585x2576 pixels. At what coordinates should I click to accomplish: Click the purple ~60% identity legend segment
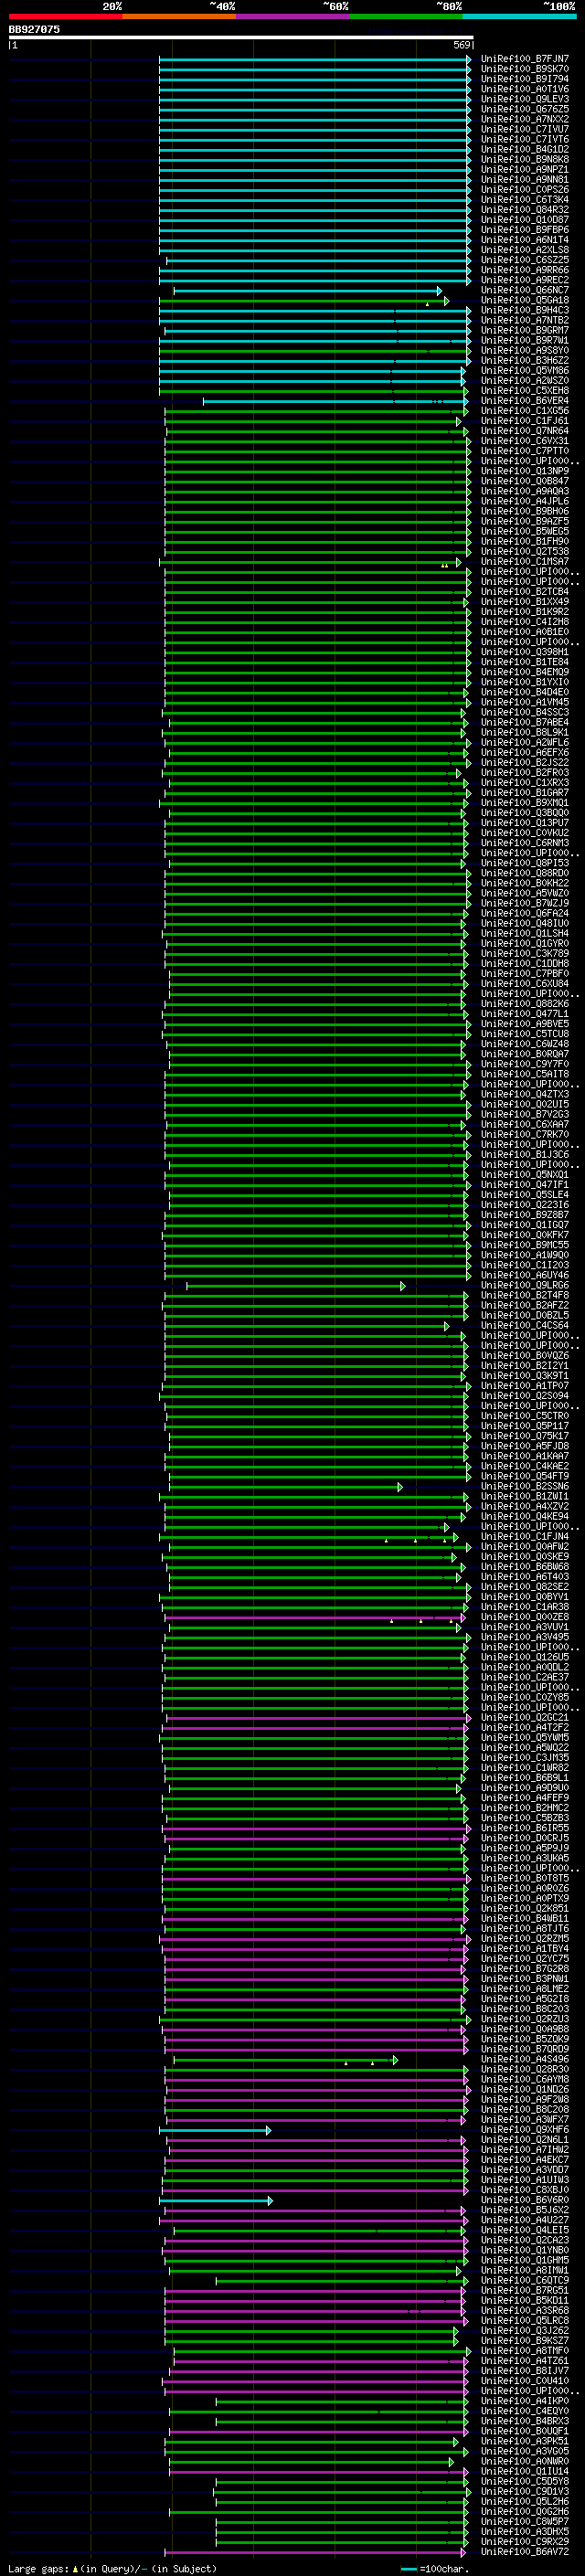293,16
